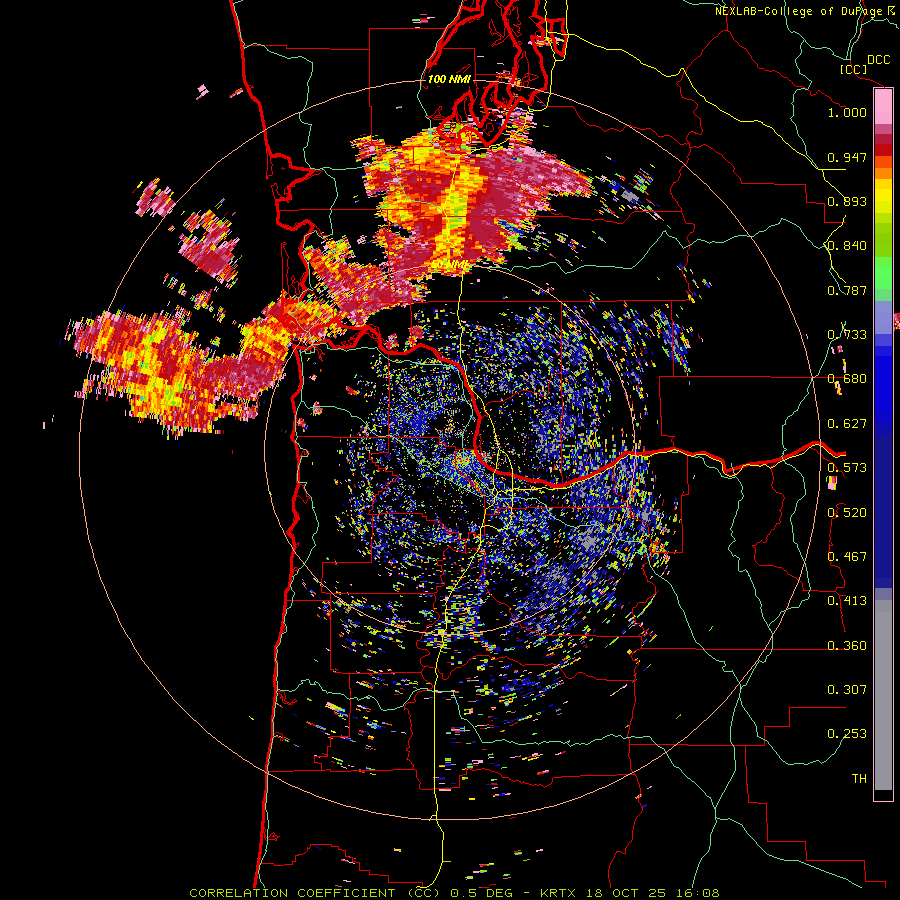Viewport: 900px width, 900px height.
Task: Click the DCC product label
Action: pyautogui.click(x=878, y=60)
